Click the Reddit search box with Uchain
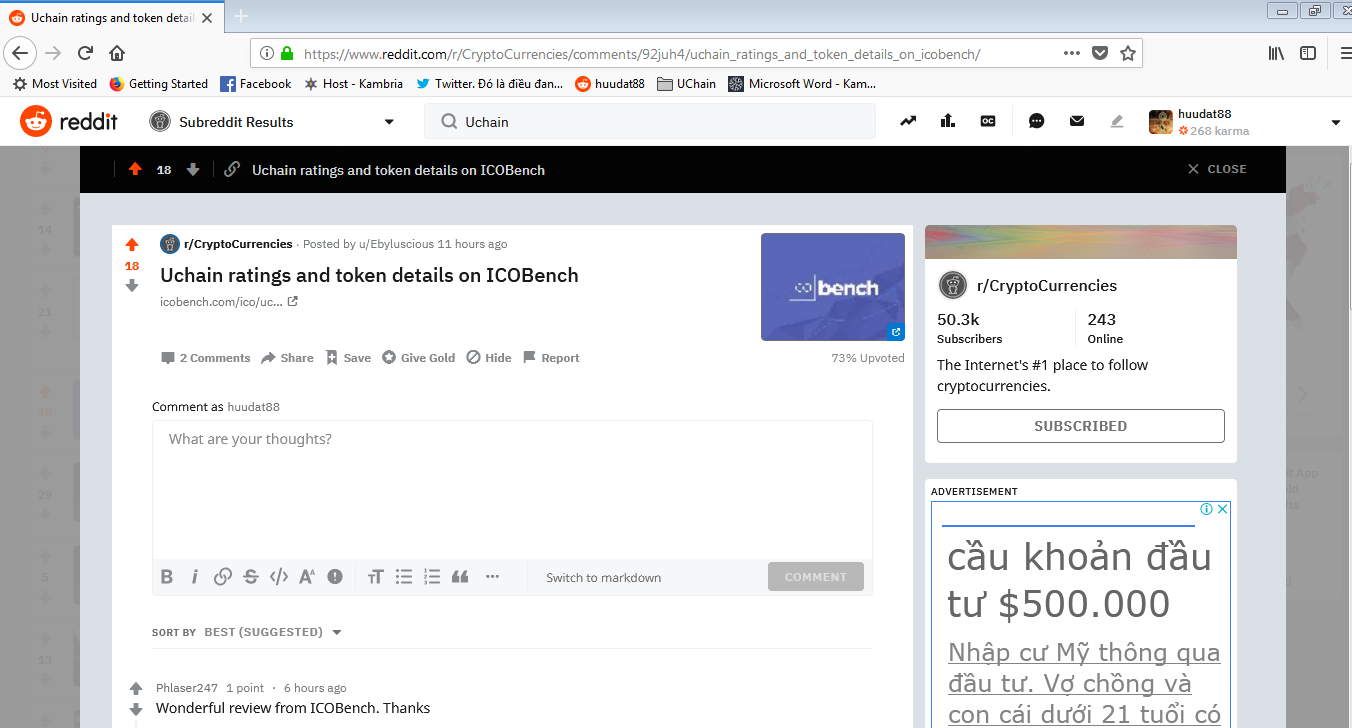This screenshot has height=728, width=1352. click(x=650, y=122)
